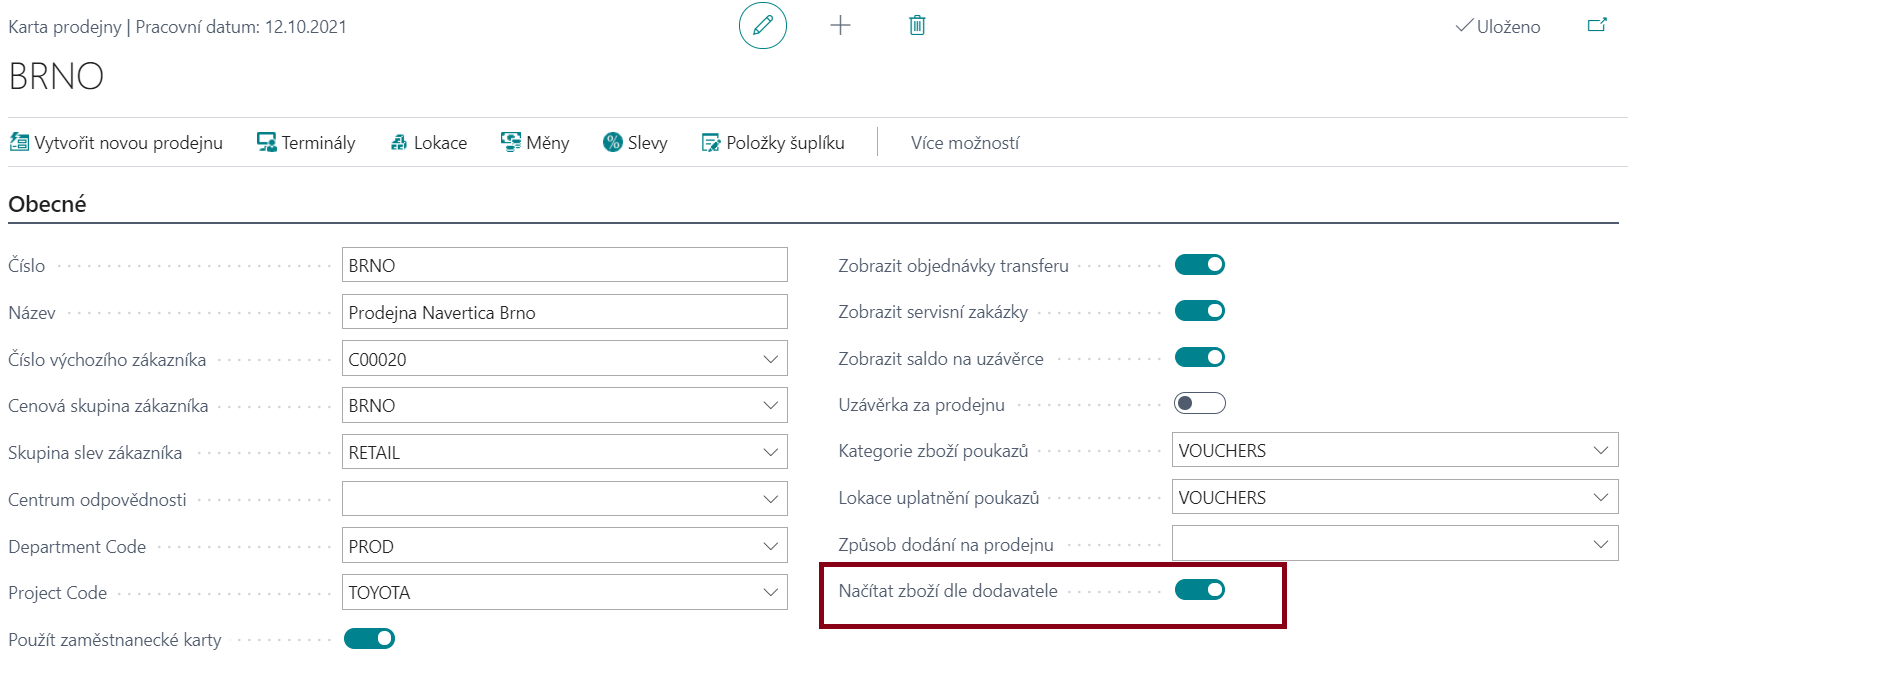Collapse the Obecné section header

[47, 204]
